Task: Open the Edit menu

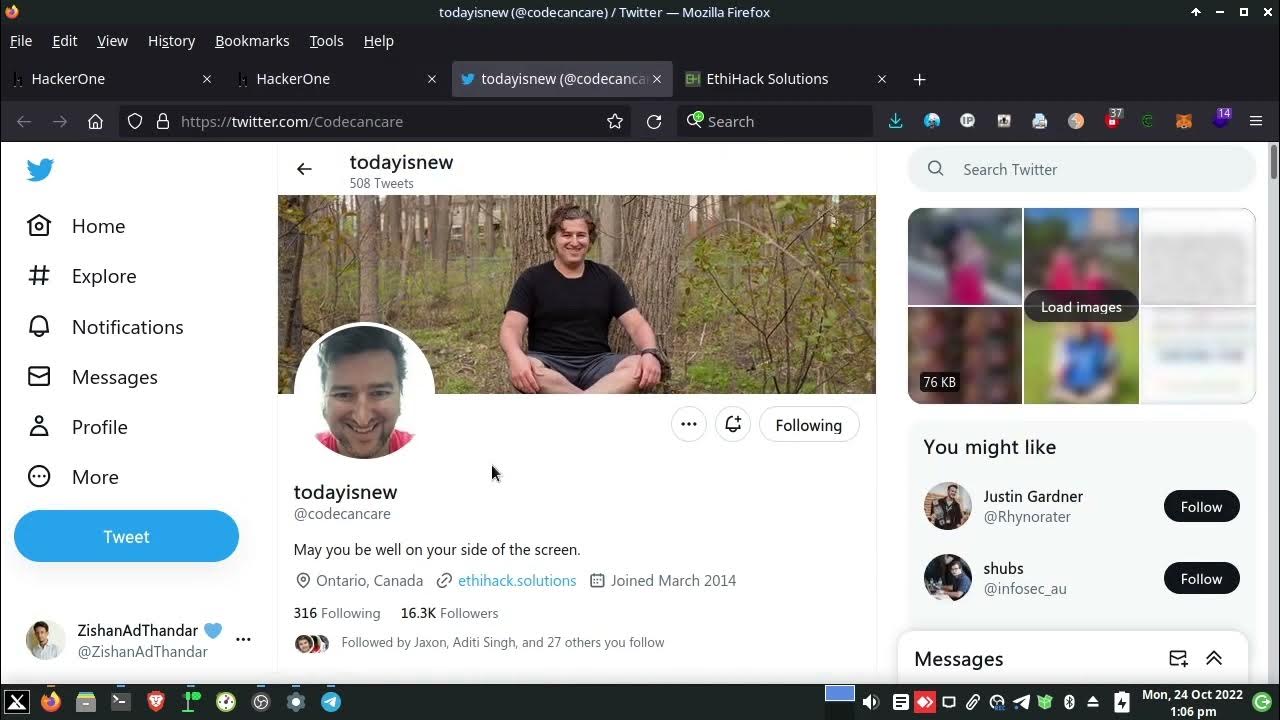Action: (65, 41)
